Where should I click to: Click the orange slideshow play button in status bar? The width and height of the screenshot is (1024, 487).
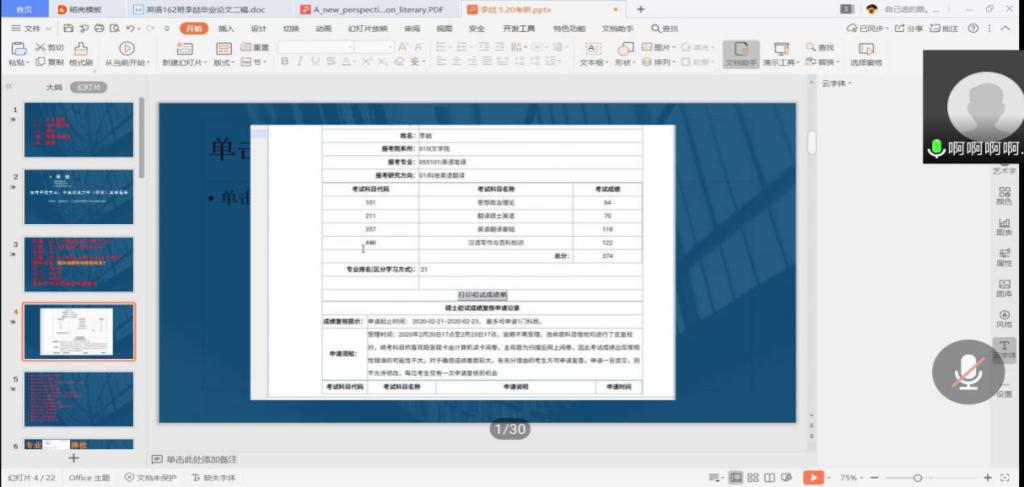point(815,478)
